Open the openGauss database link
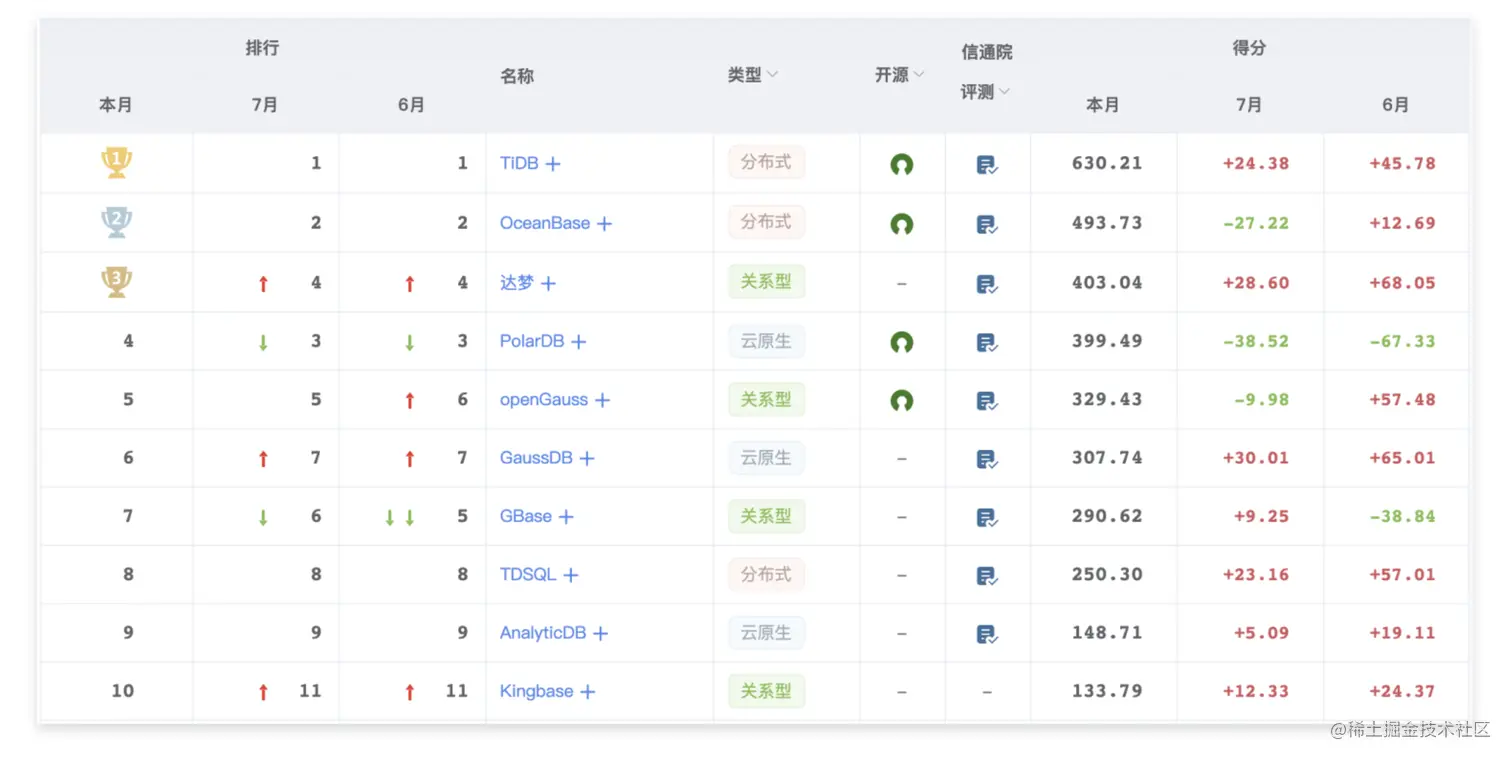This screenshot has height=761, width=1512. point(544,399)
